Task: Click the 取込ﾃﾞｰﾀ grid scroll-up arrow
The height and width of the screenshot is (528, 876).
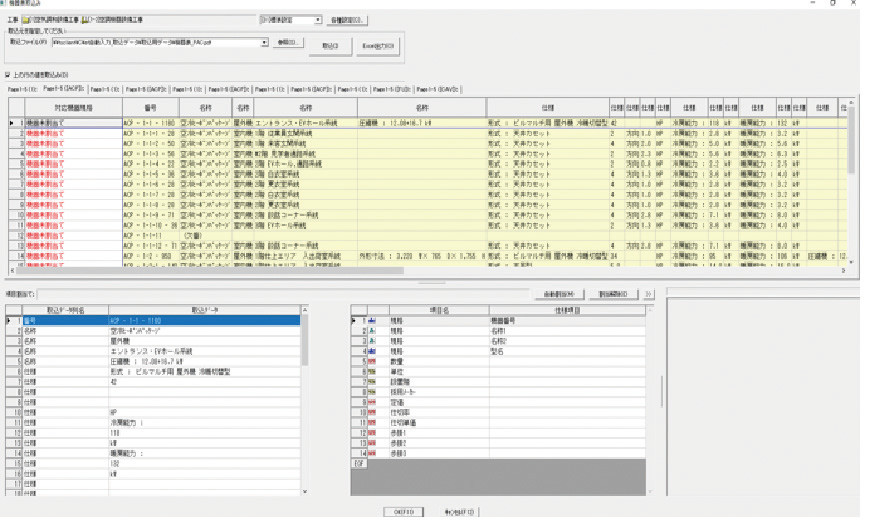Action: 304,310
